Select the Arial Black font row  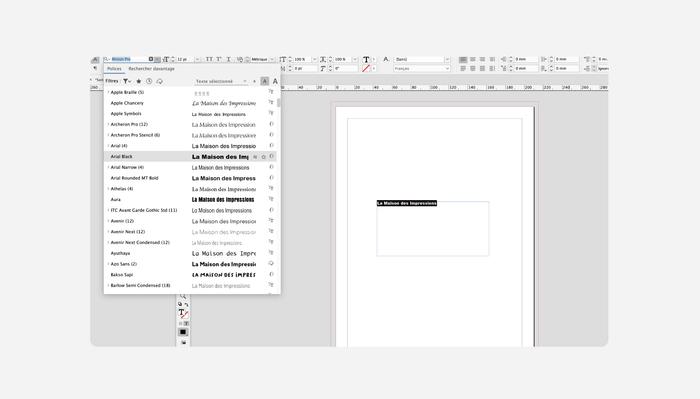(190, 157)
